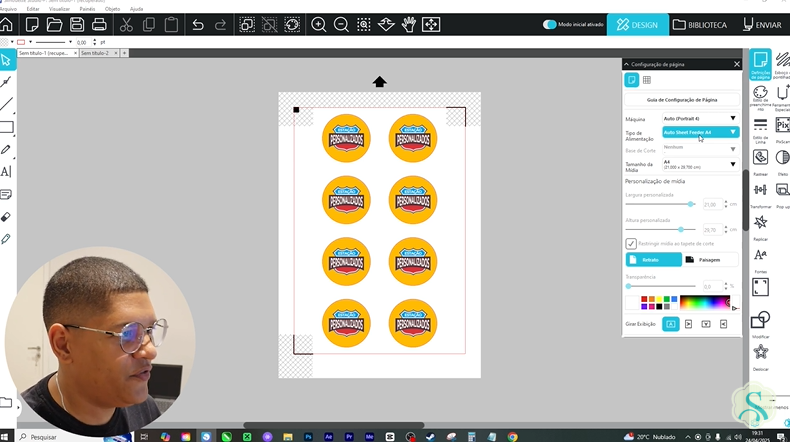Toggle Modo inicial ativado switch
Viewport: 790px width, 442px height.
click(549, 24)
